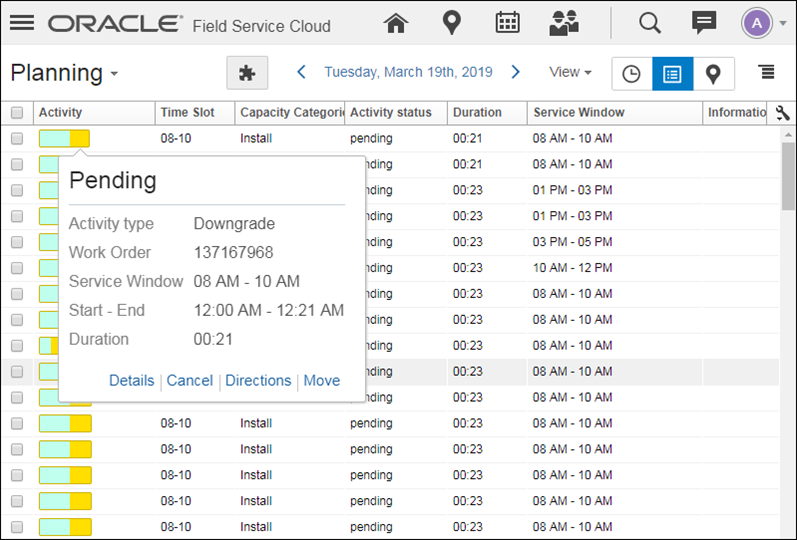
Task: Open the hamburger navigation menu
Action: pyautogui.click(x=22, y=22)
